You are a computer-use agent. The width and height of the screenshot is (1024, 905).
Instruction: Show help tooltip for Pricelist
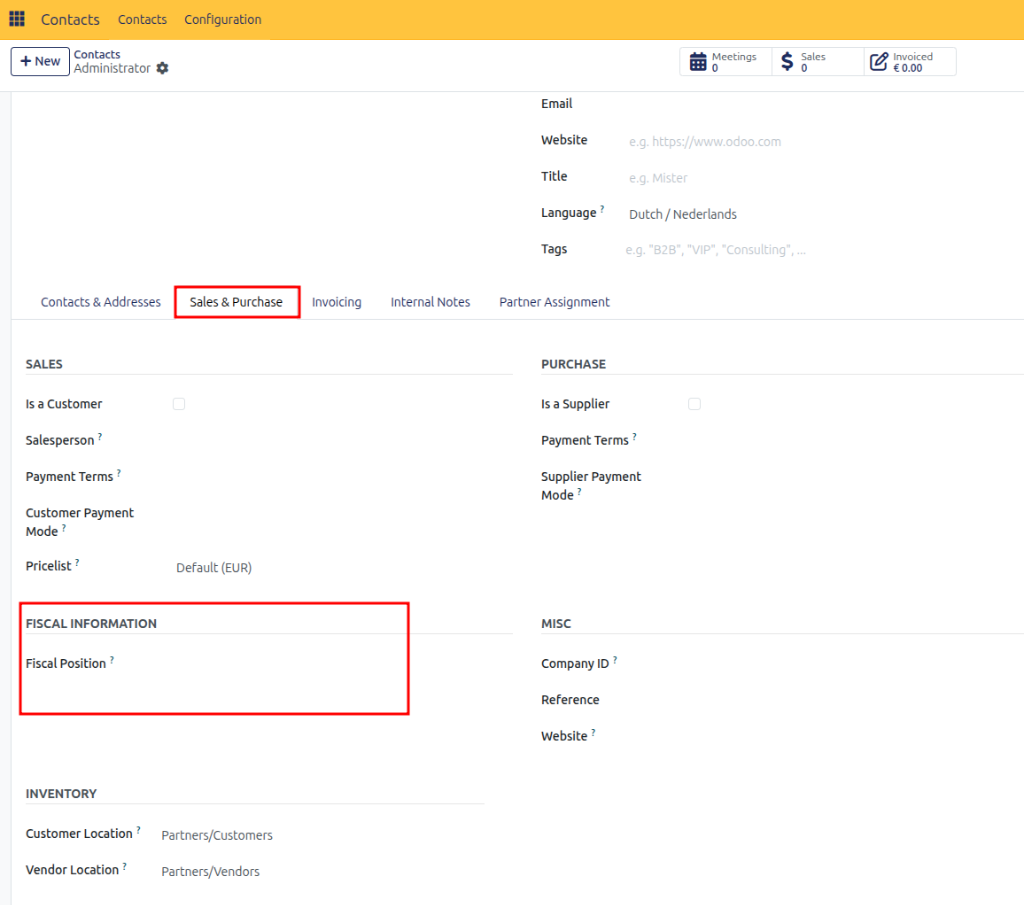(x=77, y=562)
